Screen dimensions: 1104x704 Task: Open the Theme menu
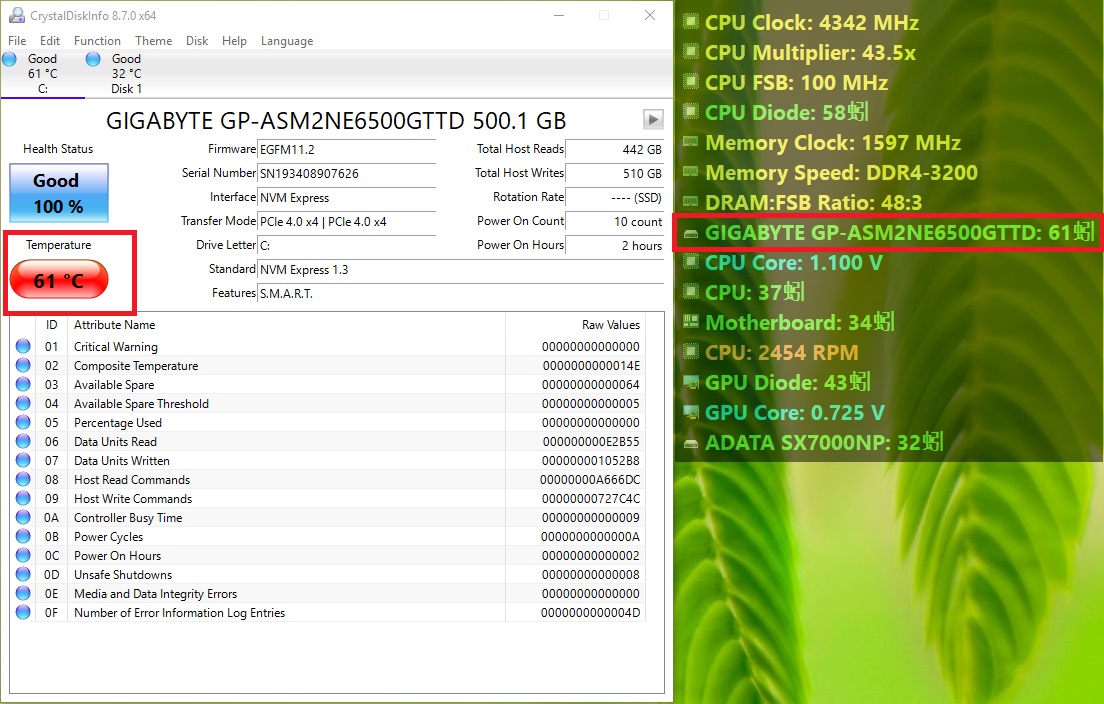(x=153, y=41)
